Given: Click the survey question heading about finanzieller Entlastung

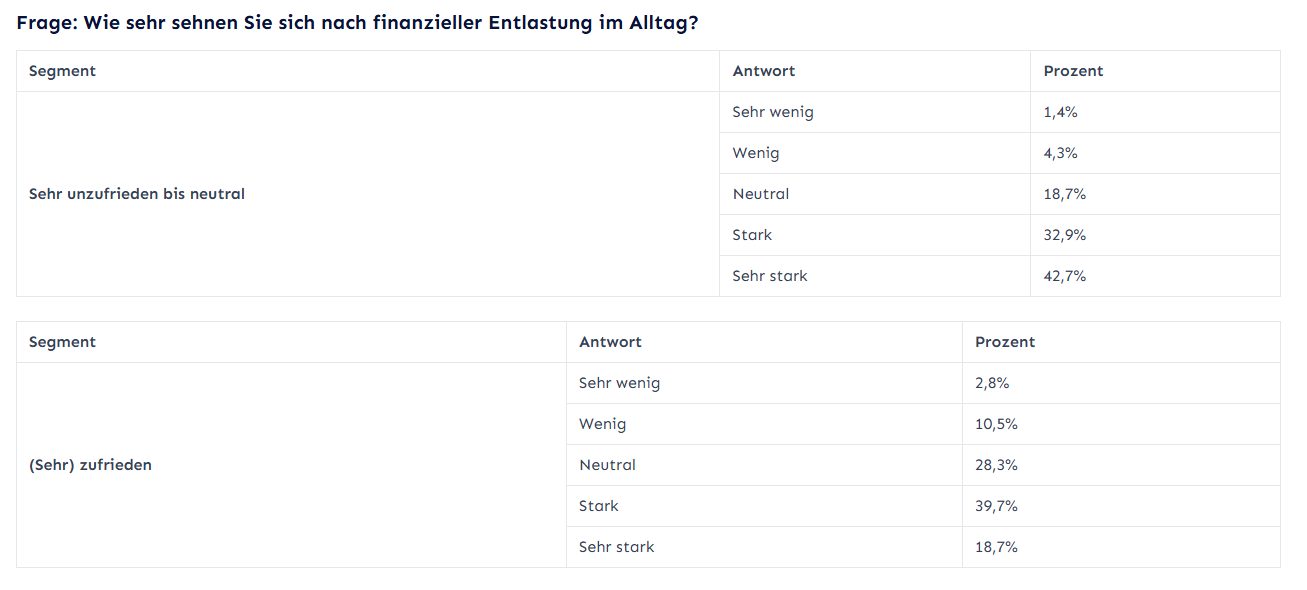Looking at the screenshot, I should (x=357, y=24).
